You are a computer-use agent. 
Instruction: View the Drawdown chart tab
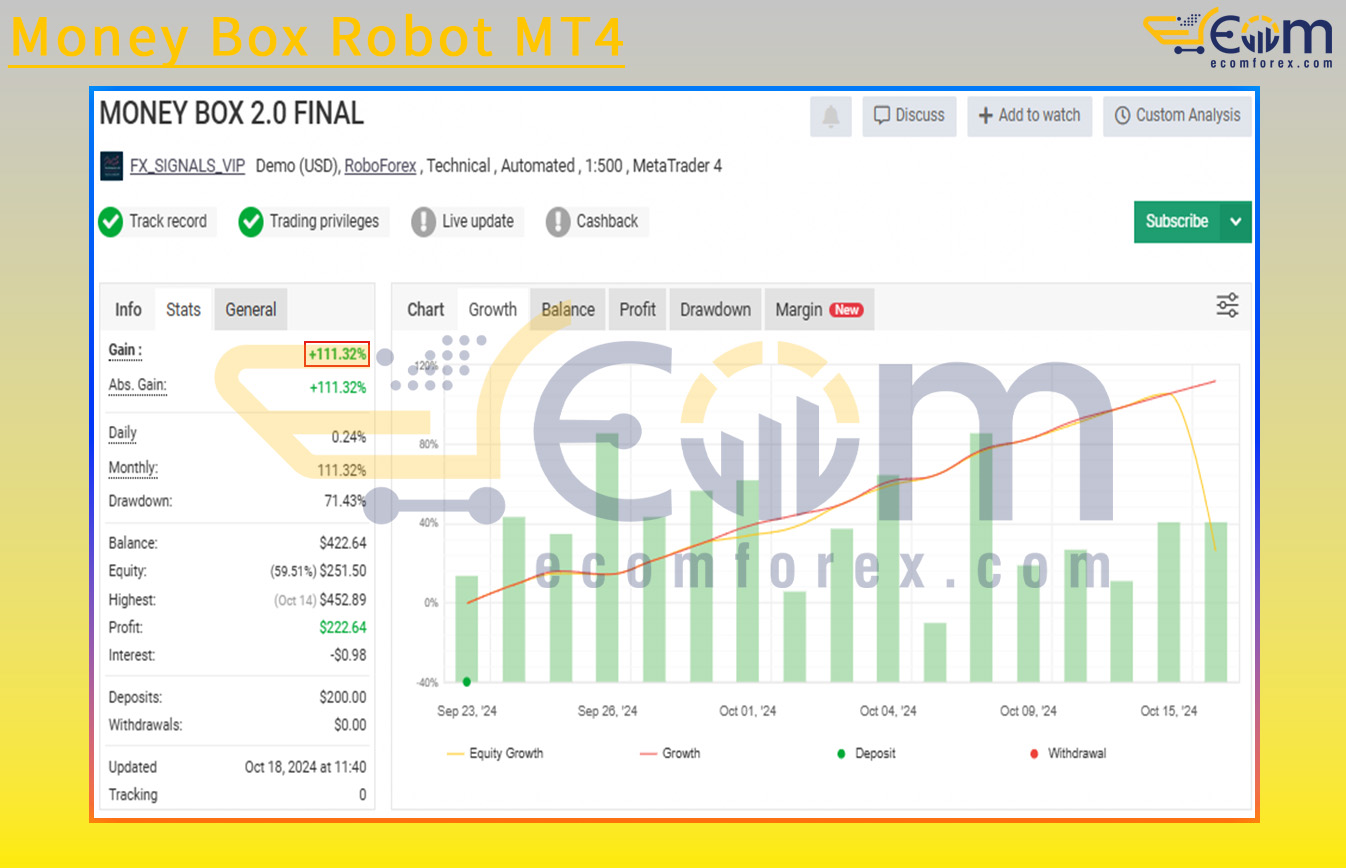pyautogui.click(x=715, y=310)
